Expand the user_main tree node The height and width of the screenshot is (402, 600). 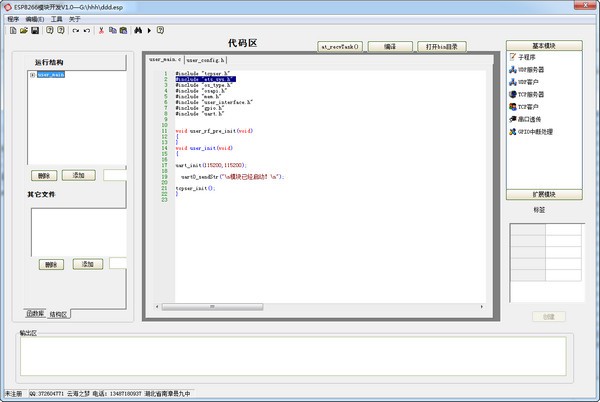pos(33,75)
